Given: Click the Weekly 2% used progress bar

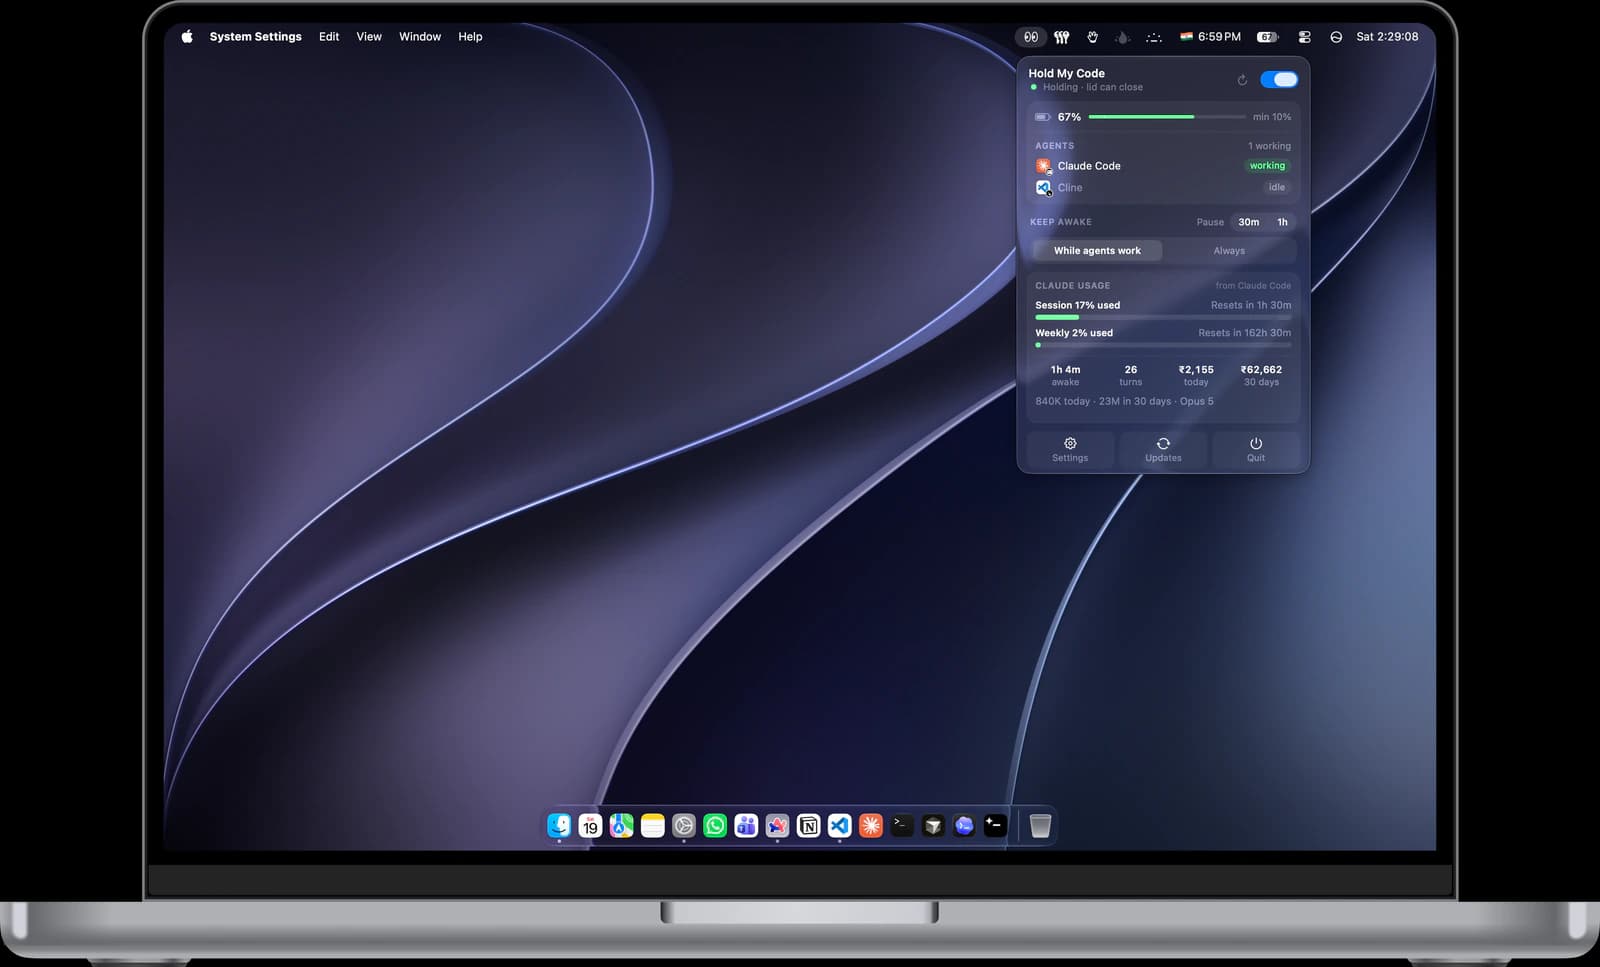Looking at the screenshot, I should [x=1163, y=345].
